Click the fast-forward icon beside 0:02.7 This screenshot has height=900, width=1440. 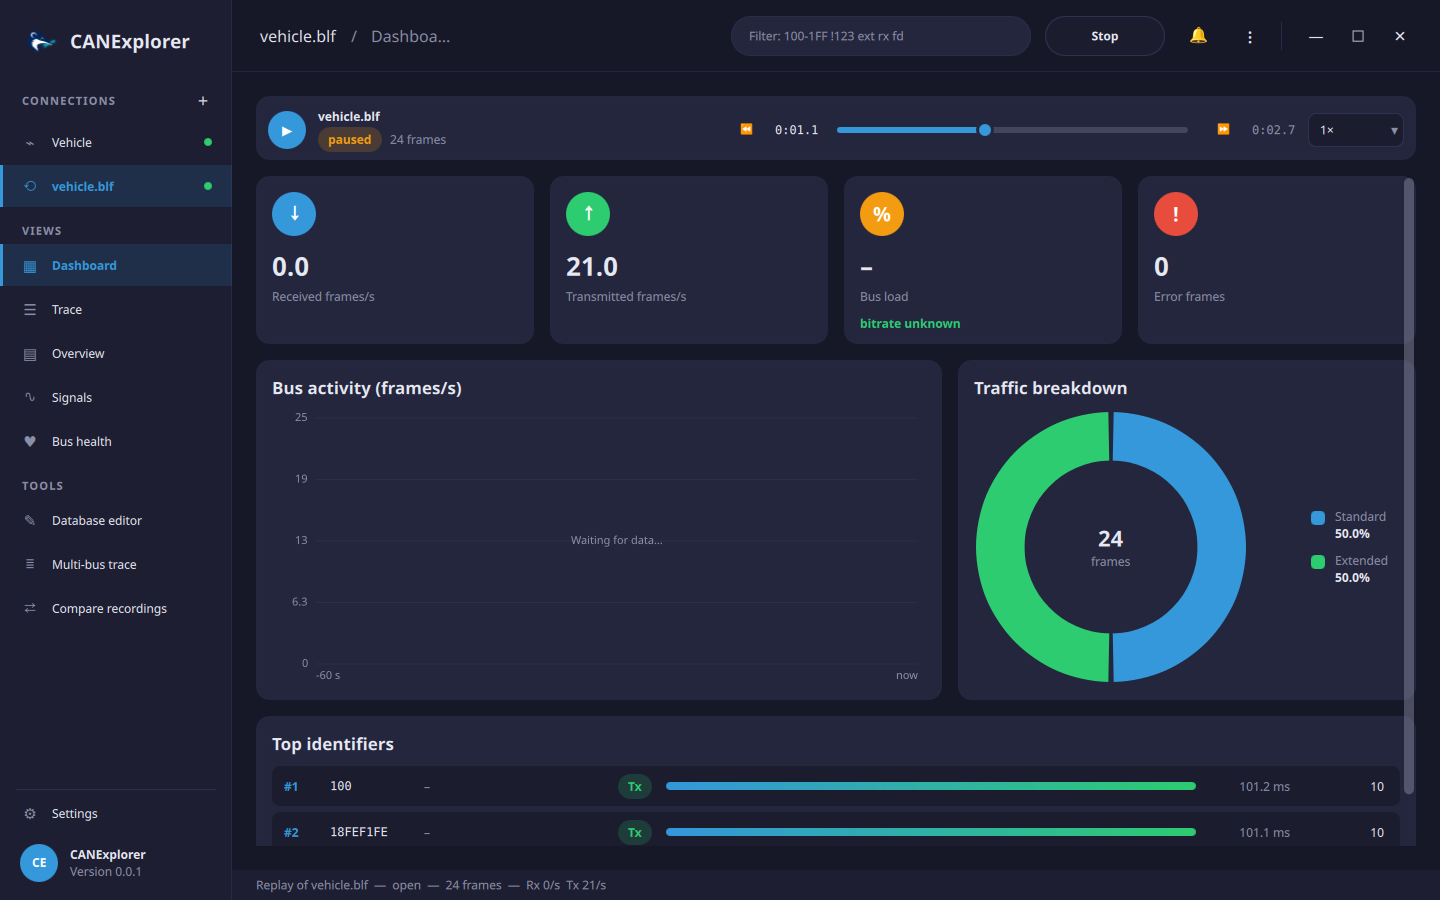1223,129
